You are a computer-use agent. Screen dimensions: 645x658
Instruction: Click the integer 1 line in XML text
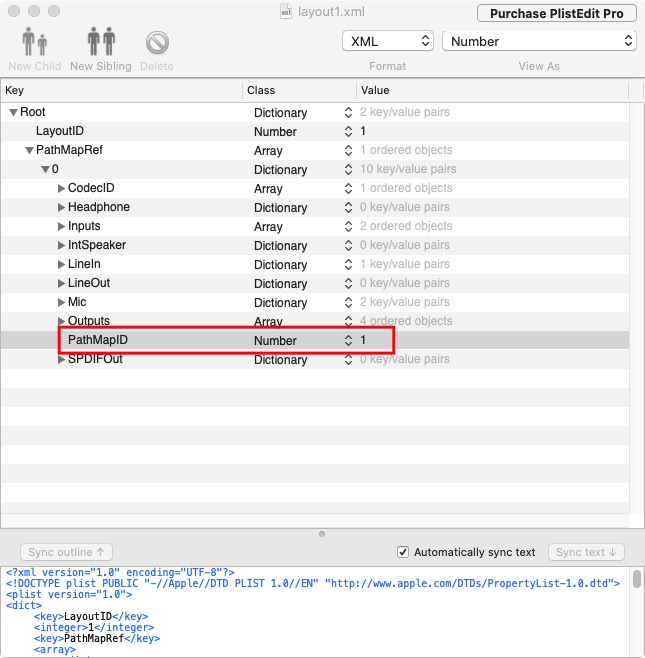click(94, 627)
